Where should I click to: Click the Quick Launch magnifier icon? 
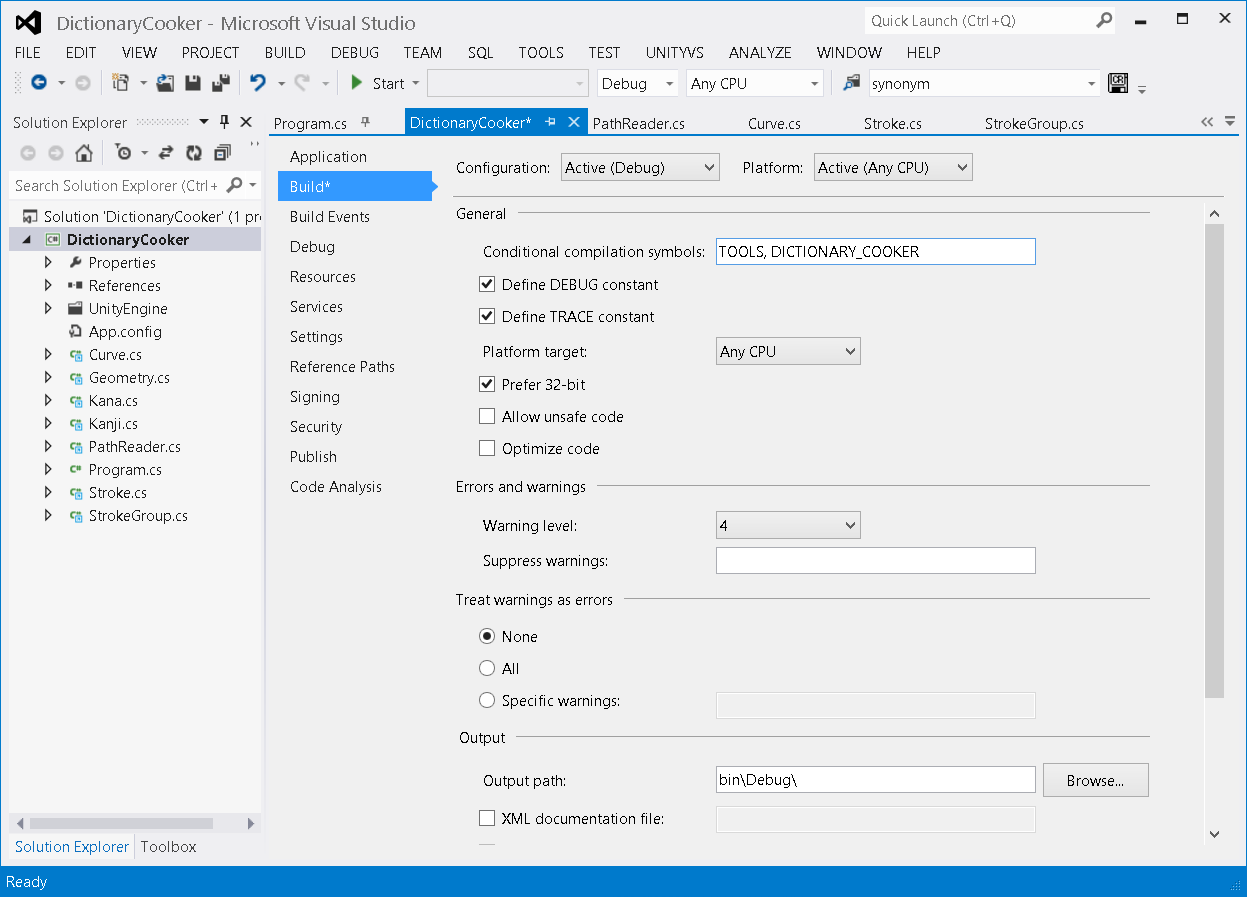click(x=1104, y=20)
